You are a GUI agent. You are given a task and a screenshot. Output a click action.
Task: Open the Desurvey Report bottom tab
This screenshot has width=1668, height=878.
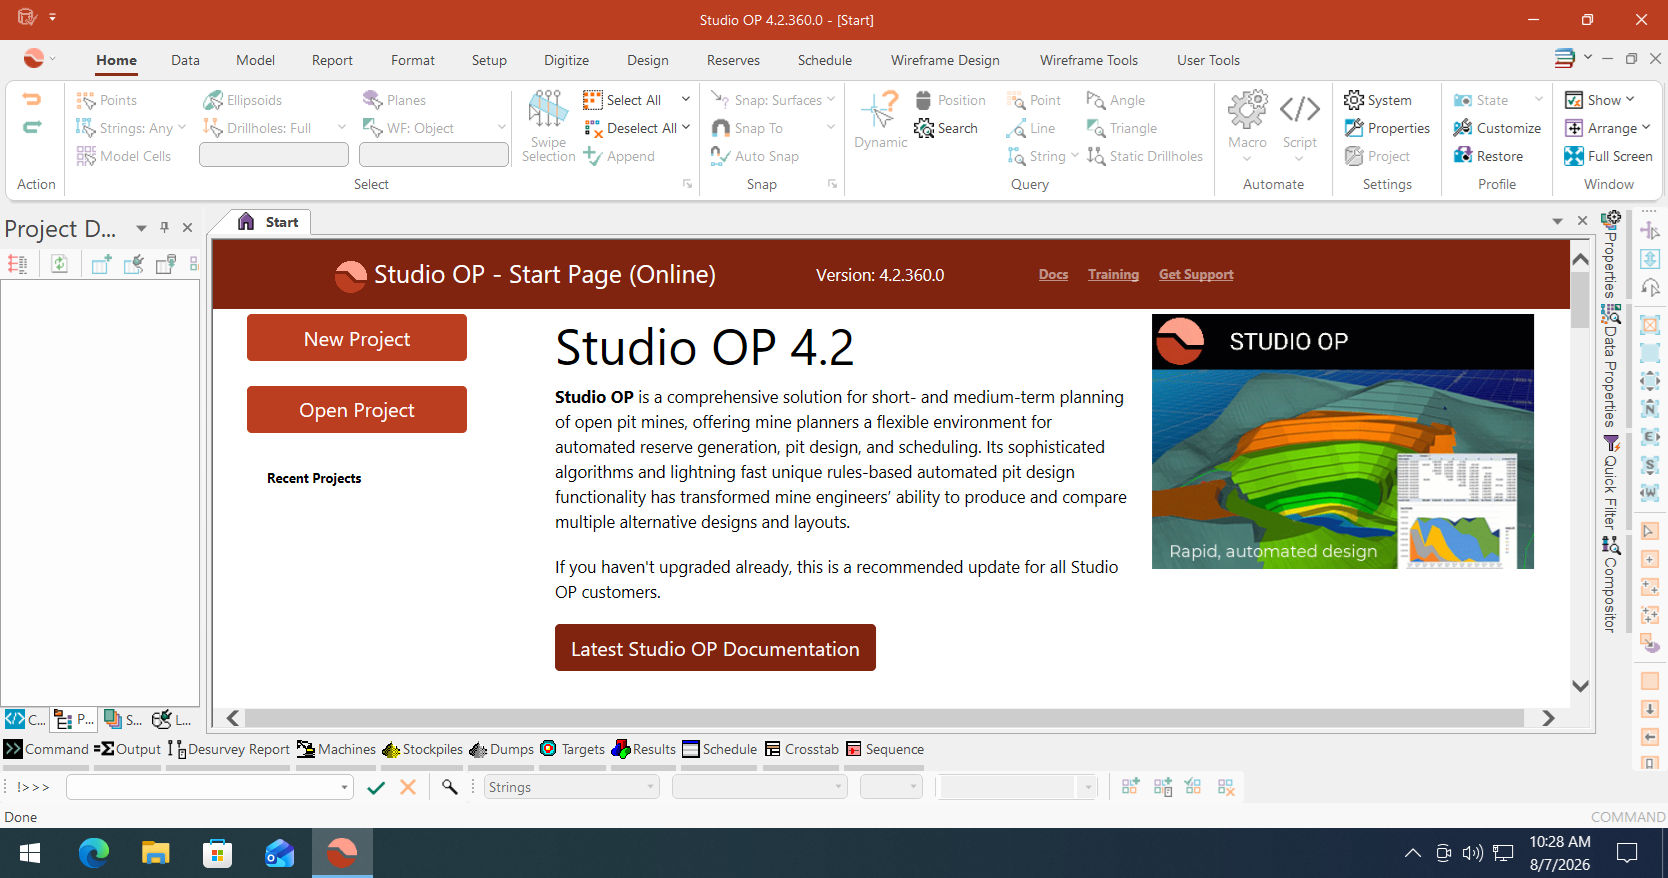[228, 749]
